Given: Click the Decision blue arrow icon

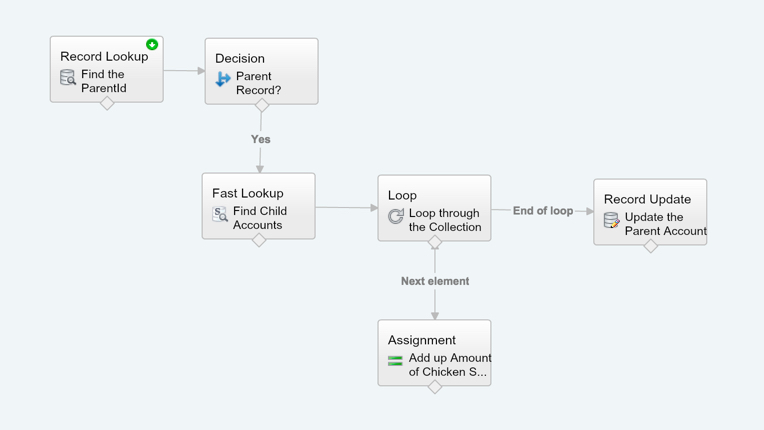Looking at the screenshot, I should [x=223, y=80].
